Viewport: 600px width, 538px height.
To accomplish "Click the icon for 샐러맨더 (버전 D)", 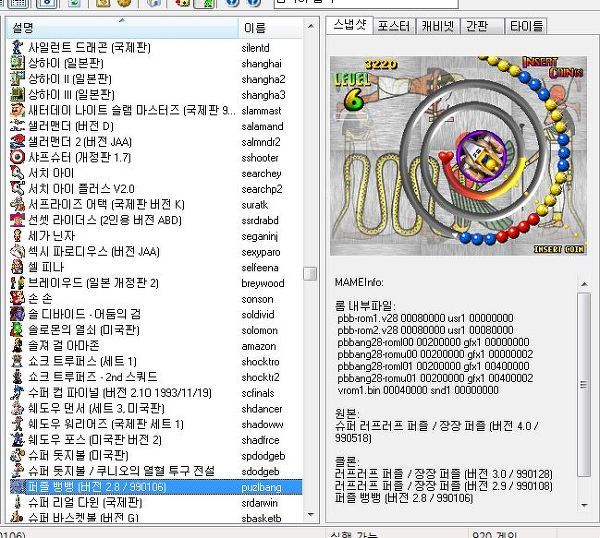I will (17, 126).
